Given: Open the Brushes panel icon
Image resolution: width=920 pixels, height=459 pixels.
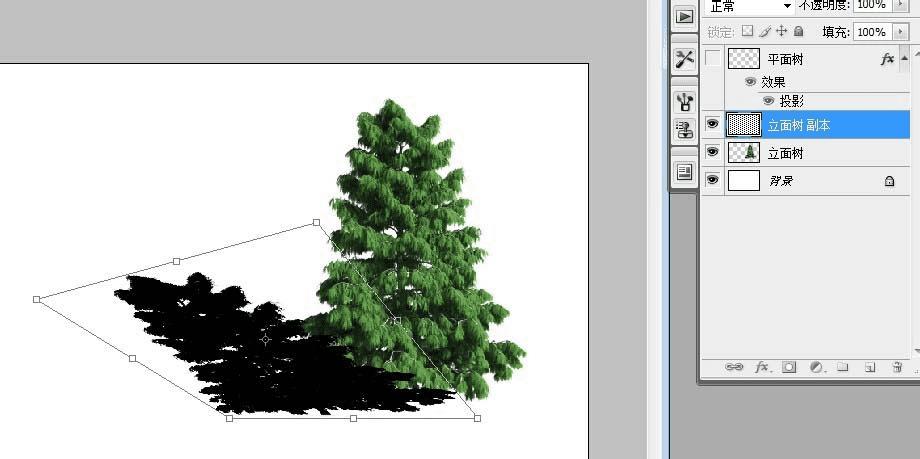Looking at the screenshot, I should coord(684,102).
